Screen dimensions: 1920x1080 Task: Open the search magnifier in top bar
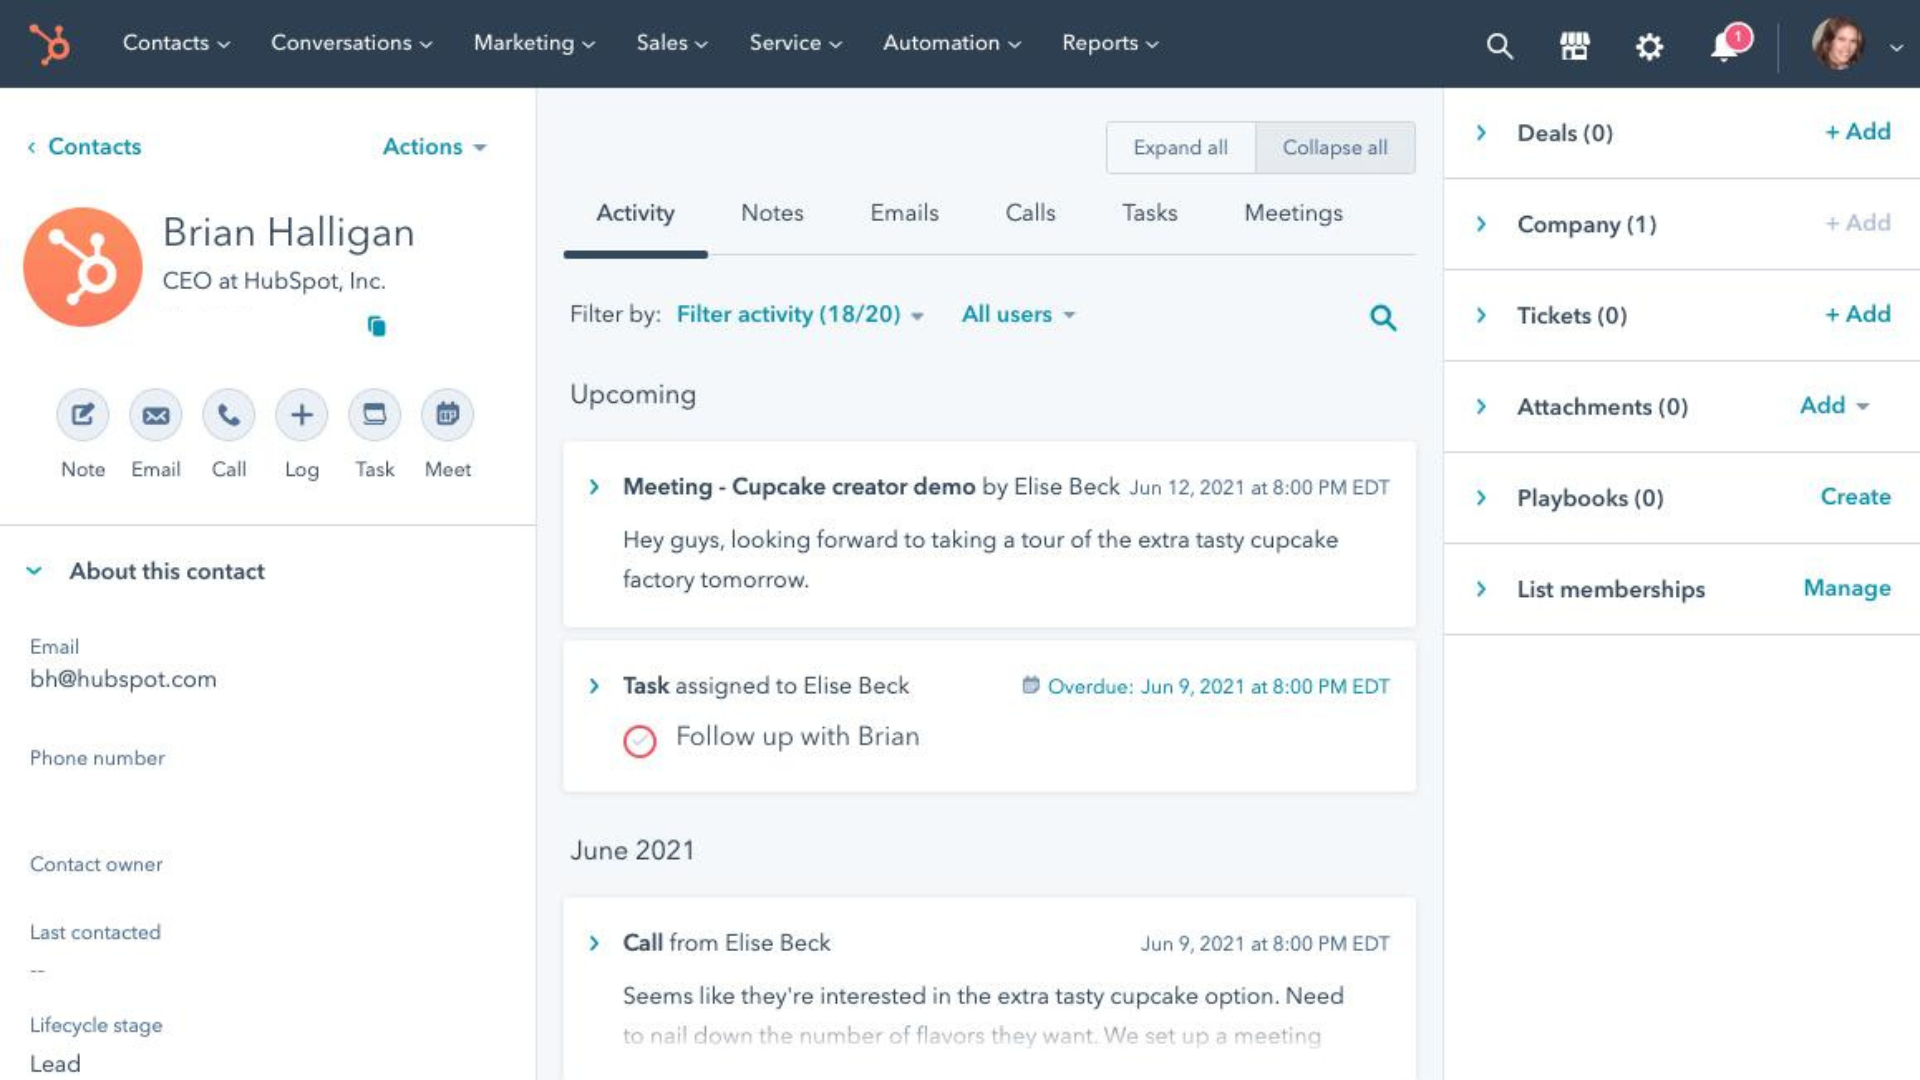click(1499, 45)
